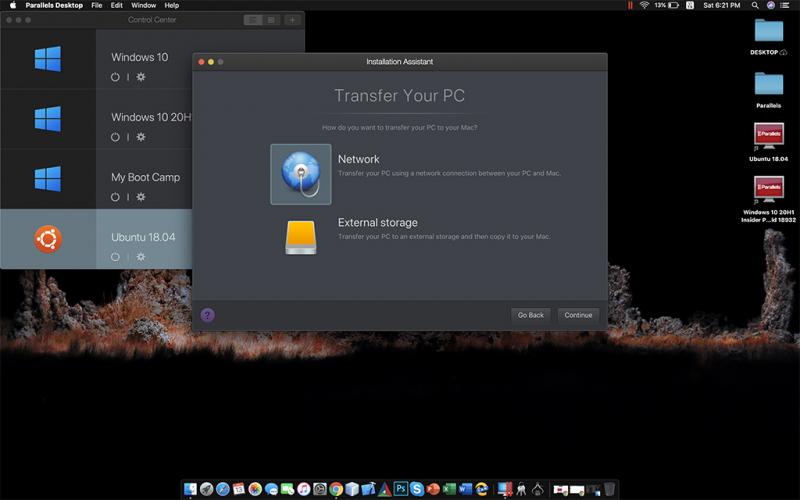Open Google Chrome in the Dock
This screenshot has width=800, height=500.
[336, 489]
